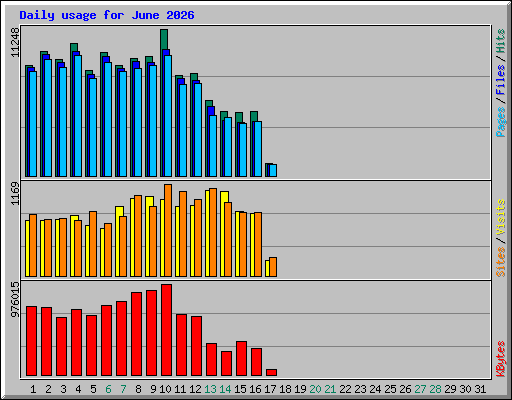Click the KBytes legend label
This screenshot has height=400, width=512.
[500, 359]
